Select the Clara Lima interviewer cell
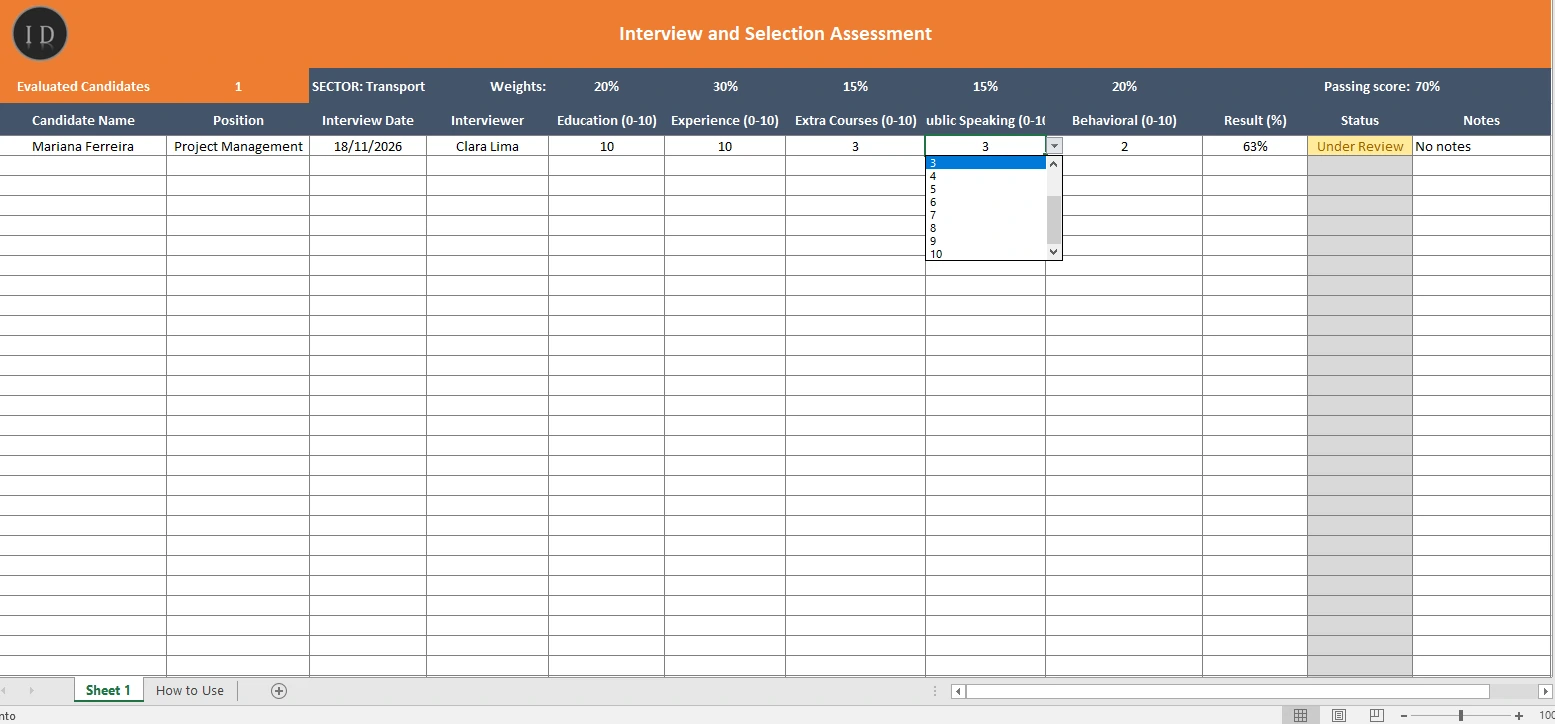The width and height of the screenshot is (1555, 724). coord(487,146)
